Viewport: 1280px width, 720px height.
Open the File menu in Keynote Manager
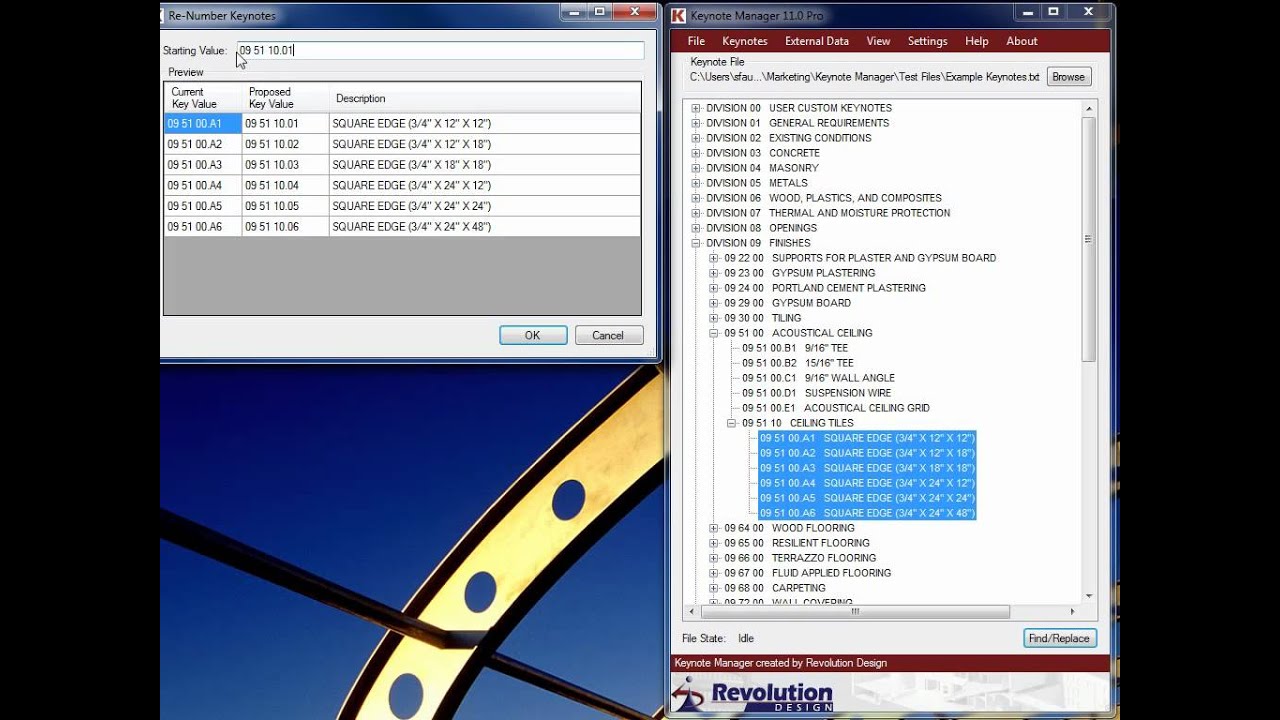click(x=696, y=41)
